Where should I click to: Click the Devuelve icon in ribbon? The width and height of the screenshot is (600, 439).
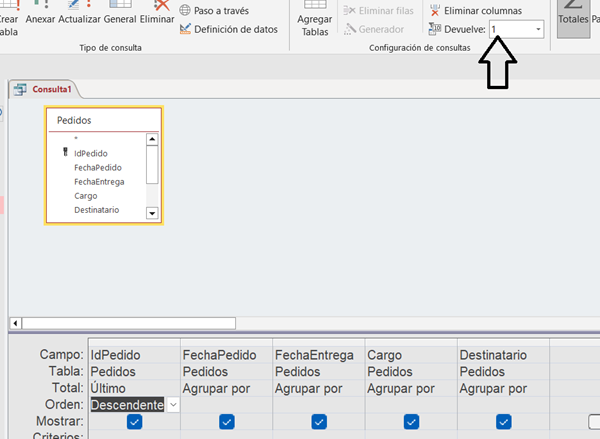pyautogui.click(x=435, y=29)
